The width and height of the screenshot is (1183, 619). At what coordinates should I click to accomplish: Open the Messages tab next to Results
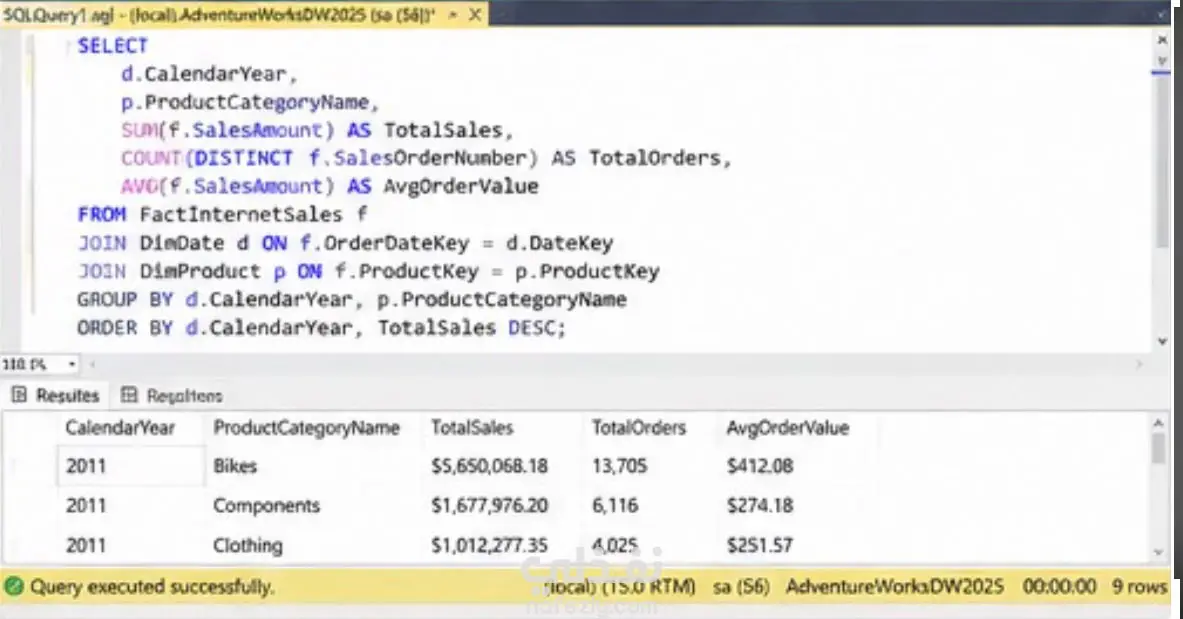point(172,396)
